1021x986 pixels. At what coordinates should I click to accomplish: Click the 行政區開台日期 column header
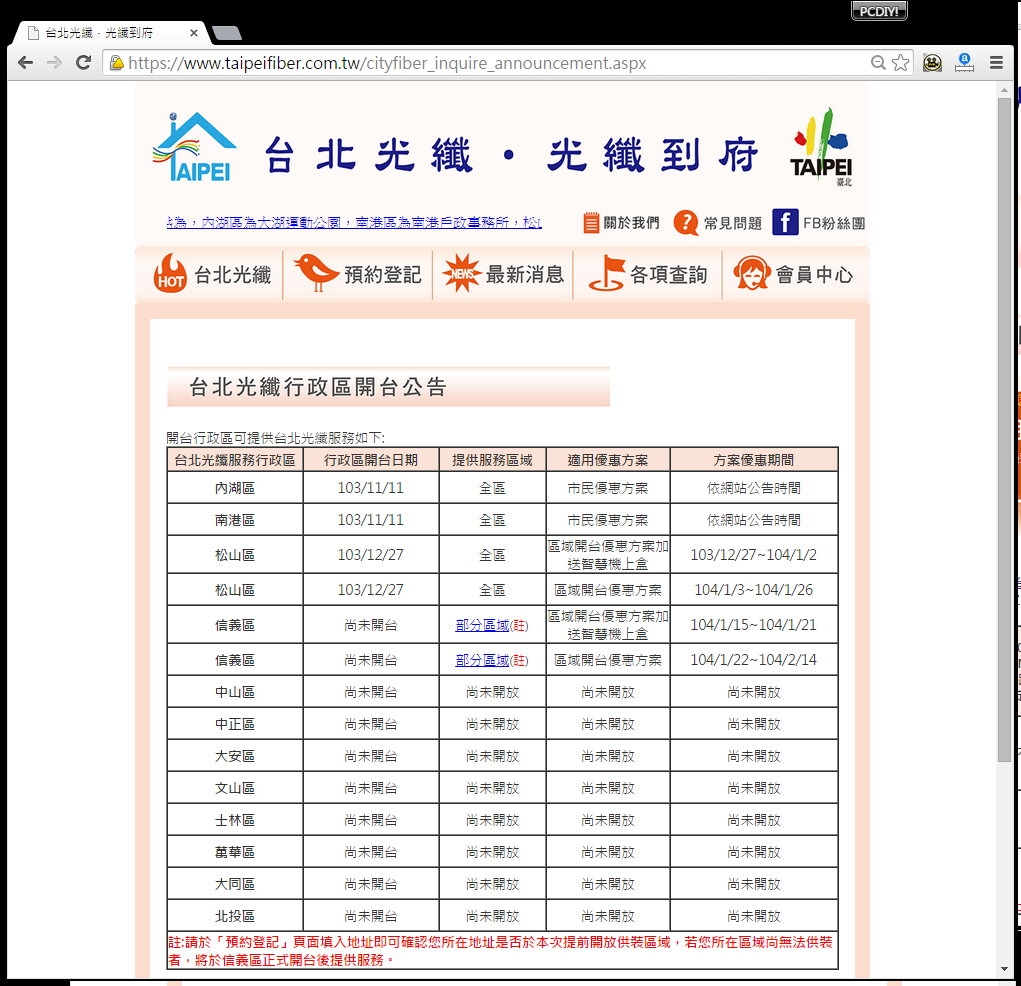371,460
